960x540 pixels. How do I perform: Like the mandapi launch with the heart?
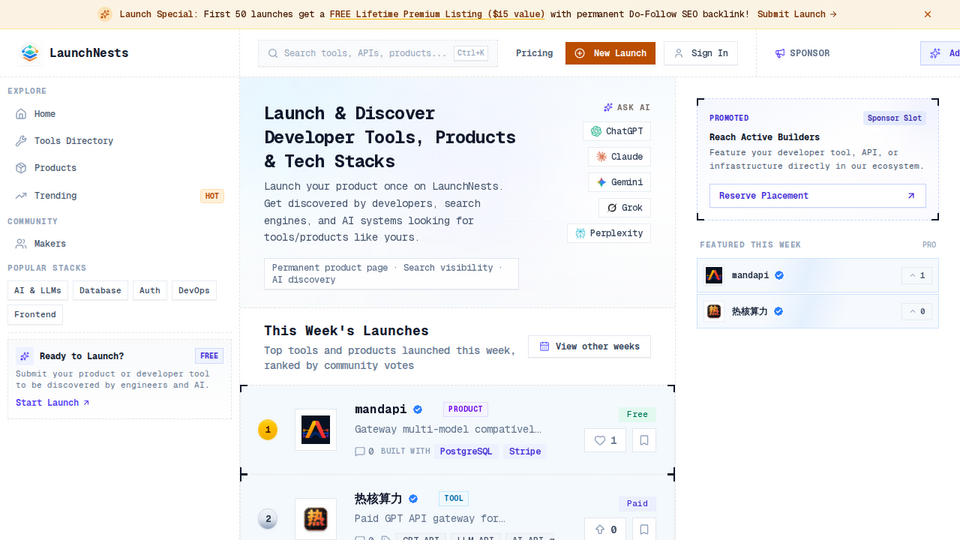[x=605, y=440]
